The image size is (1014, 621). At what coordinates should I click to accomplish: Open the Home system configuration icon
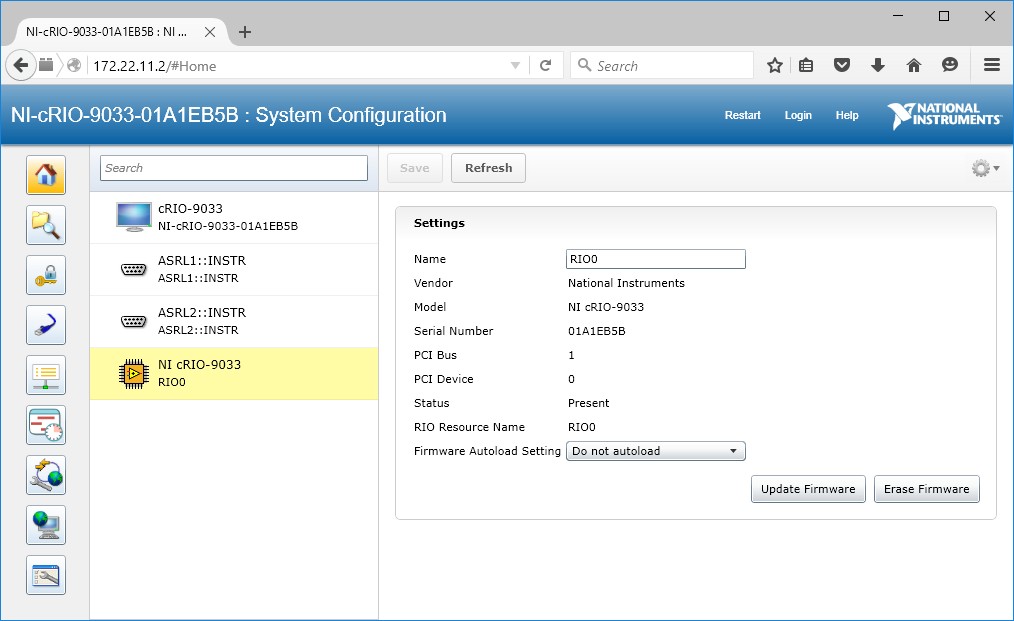(46, 175)
